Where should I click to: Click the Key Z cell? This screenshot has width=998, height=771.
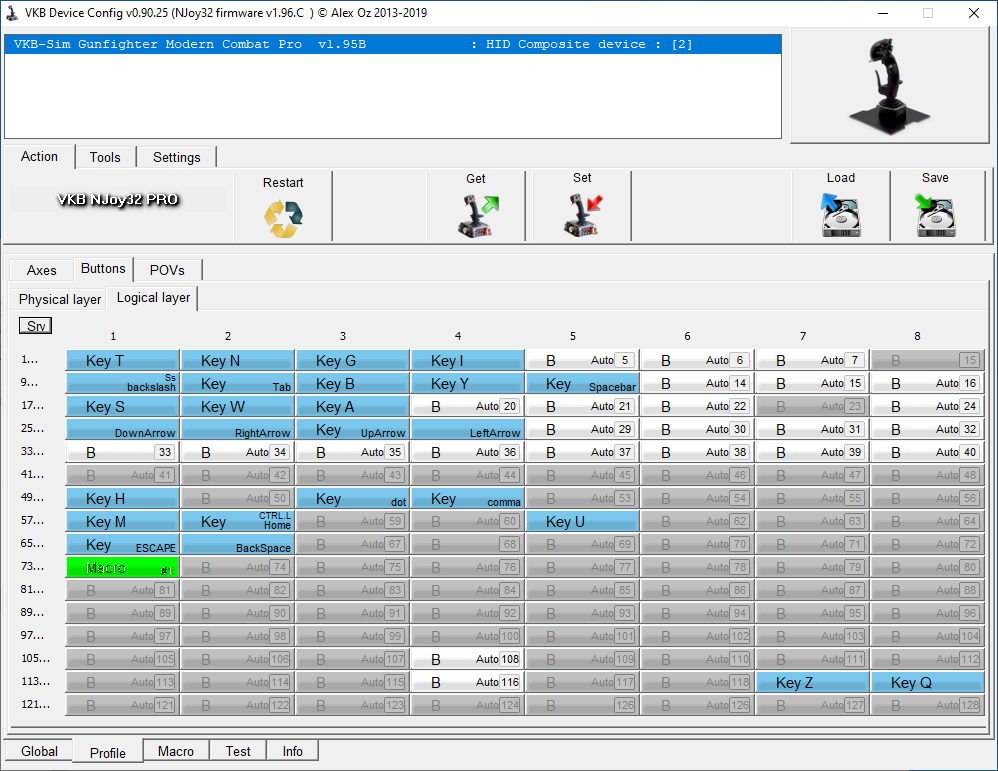click(x=812, y=682)
